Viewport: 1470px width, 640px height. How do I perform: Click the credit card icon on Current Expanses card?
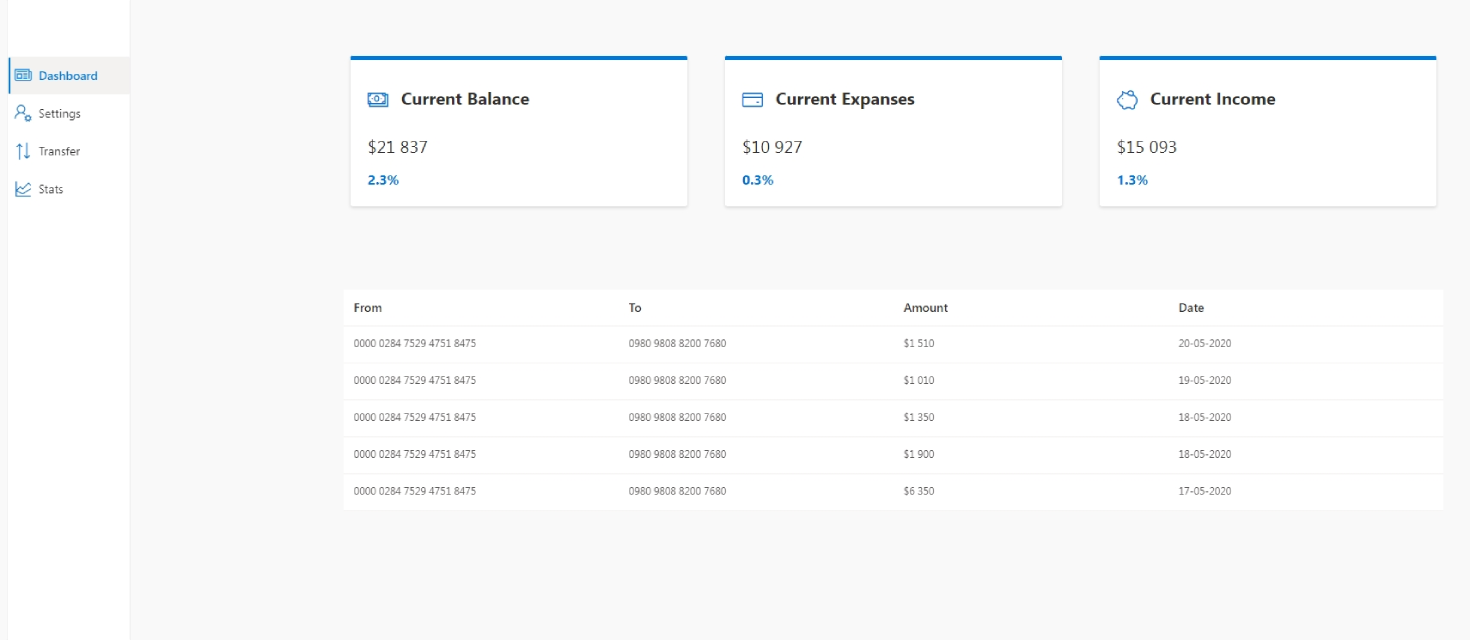coord(751,98)
